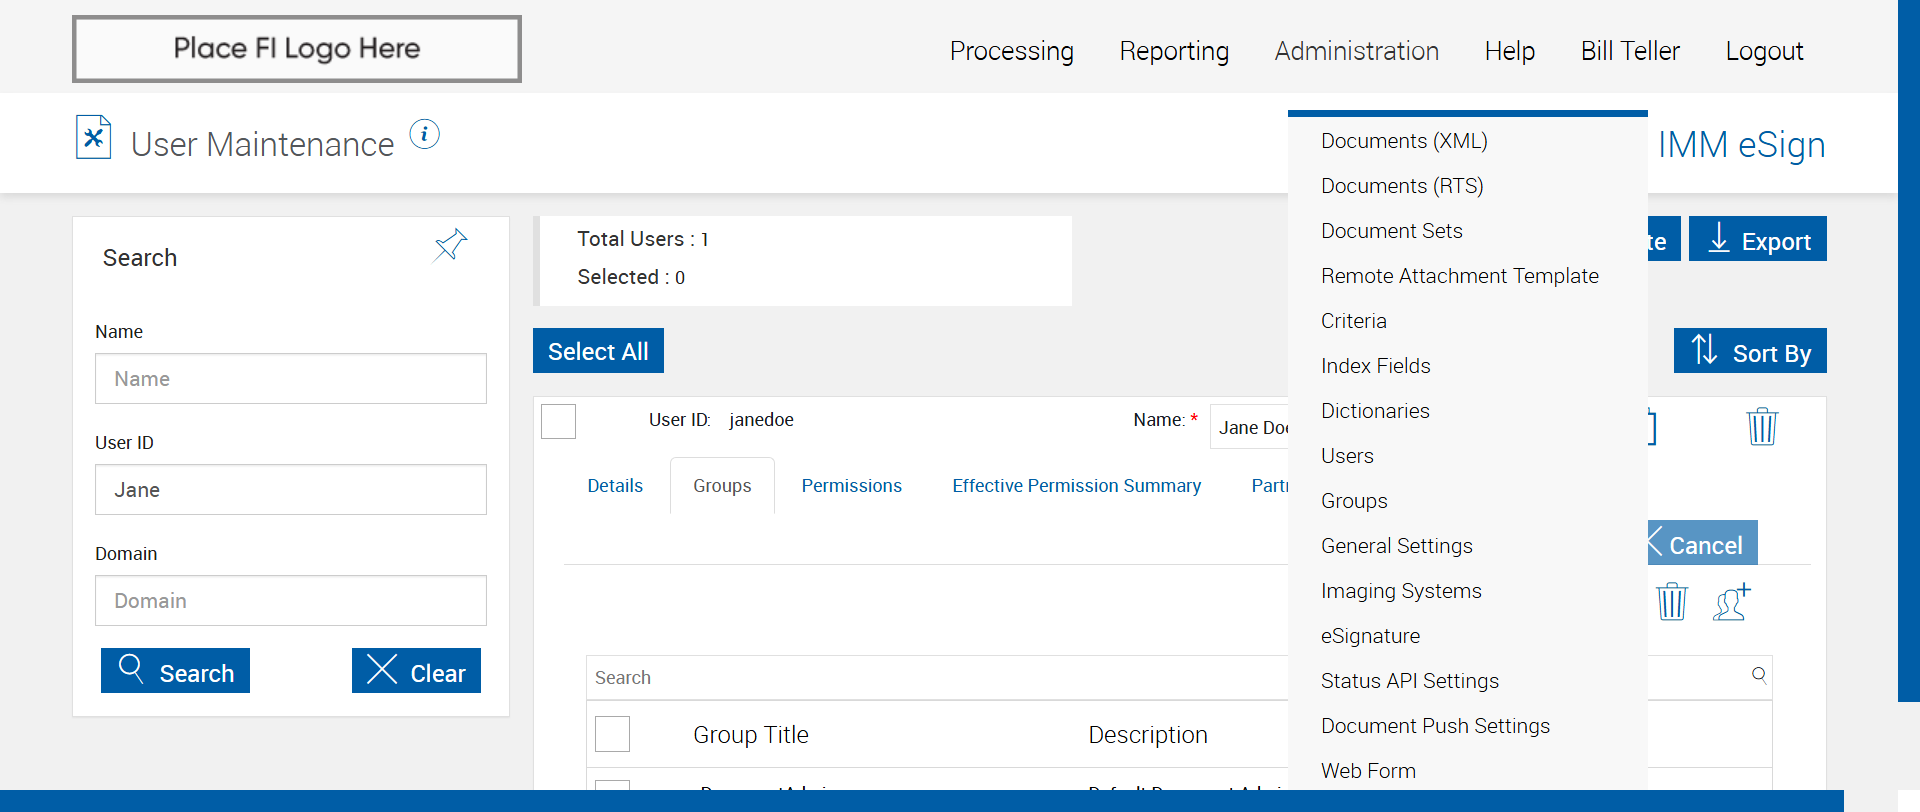Select General Settings menu entry
Viewport: 1920px width, 812px height.
tap(1396, 546)
